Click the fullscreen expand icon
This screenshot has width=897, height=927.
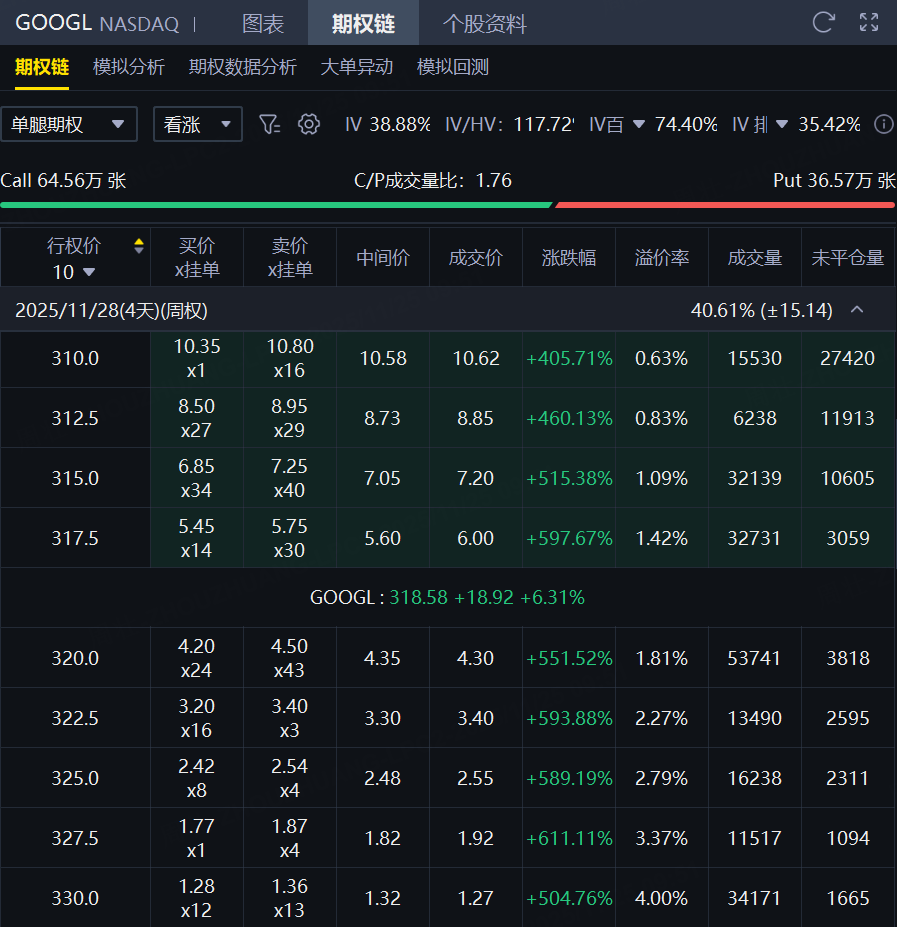coord(869,22)
